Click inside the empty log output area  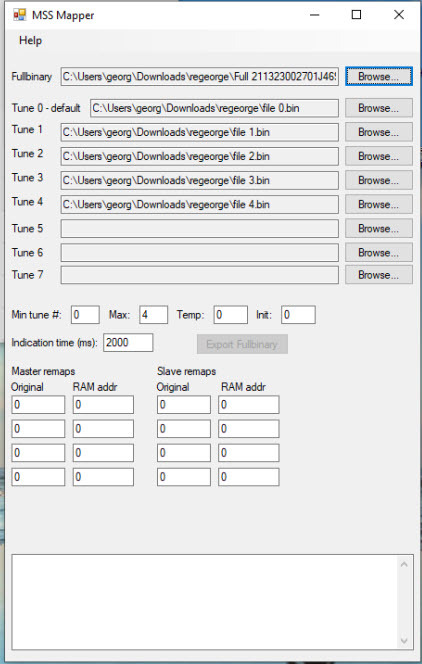click(204, 602)
